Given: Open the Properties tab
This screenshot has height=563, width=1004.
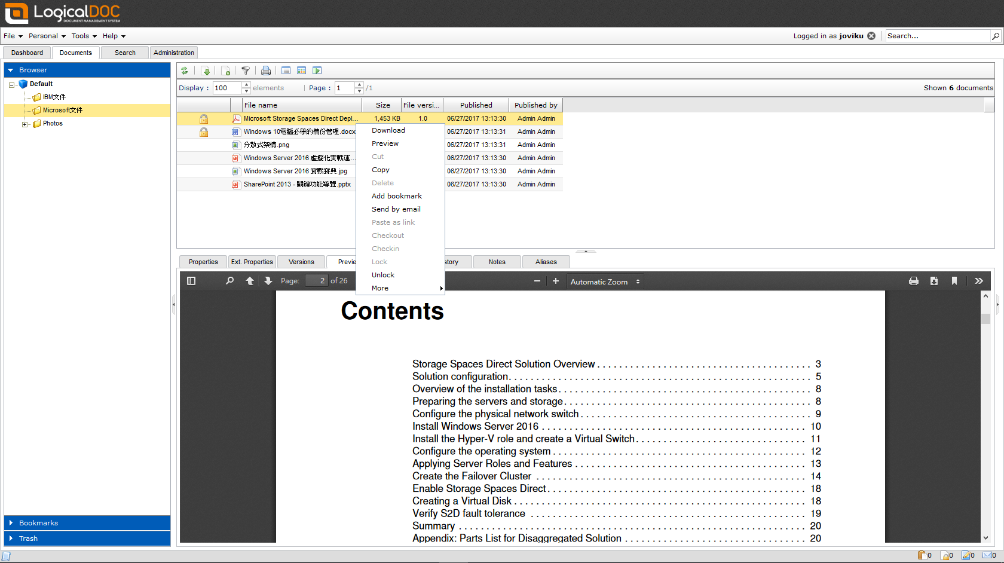Looking at the screenshot, I should (x=203, y=262).
